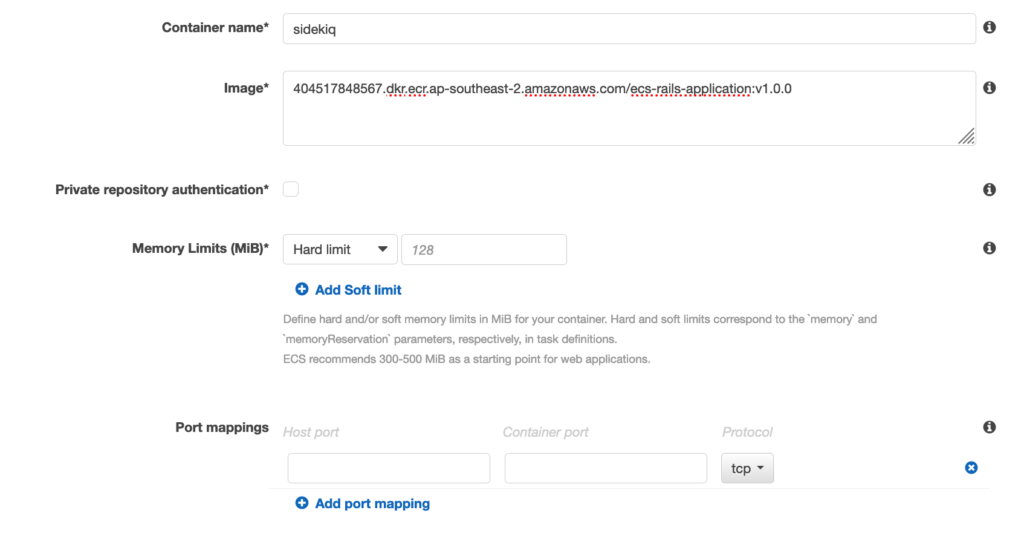Viewport: 1024px width, 539px height.
Task: Click inside the Image URL text area
Action: click(x=629, y=108)
